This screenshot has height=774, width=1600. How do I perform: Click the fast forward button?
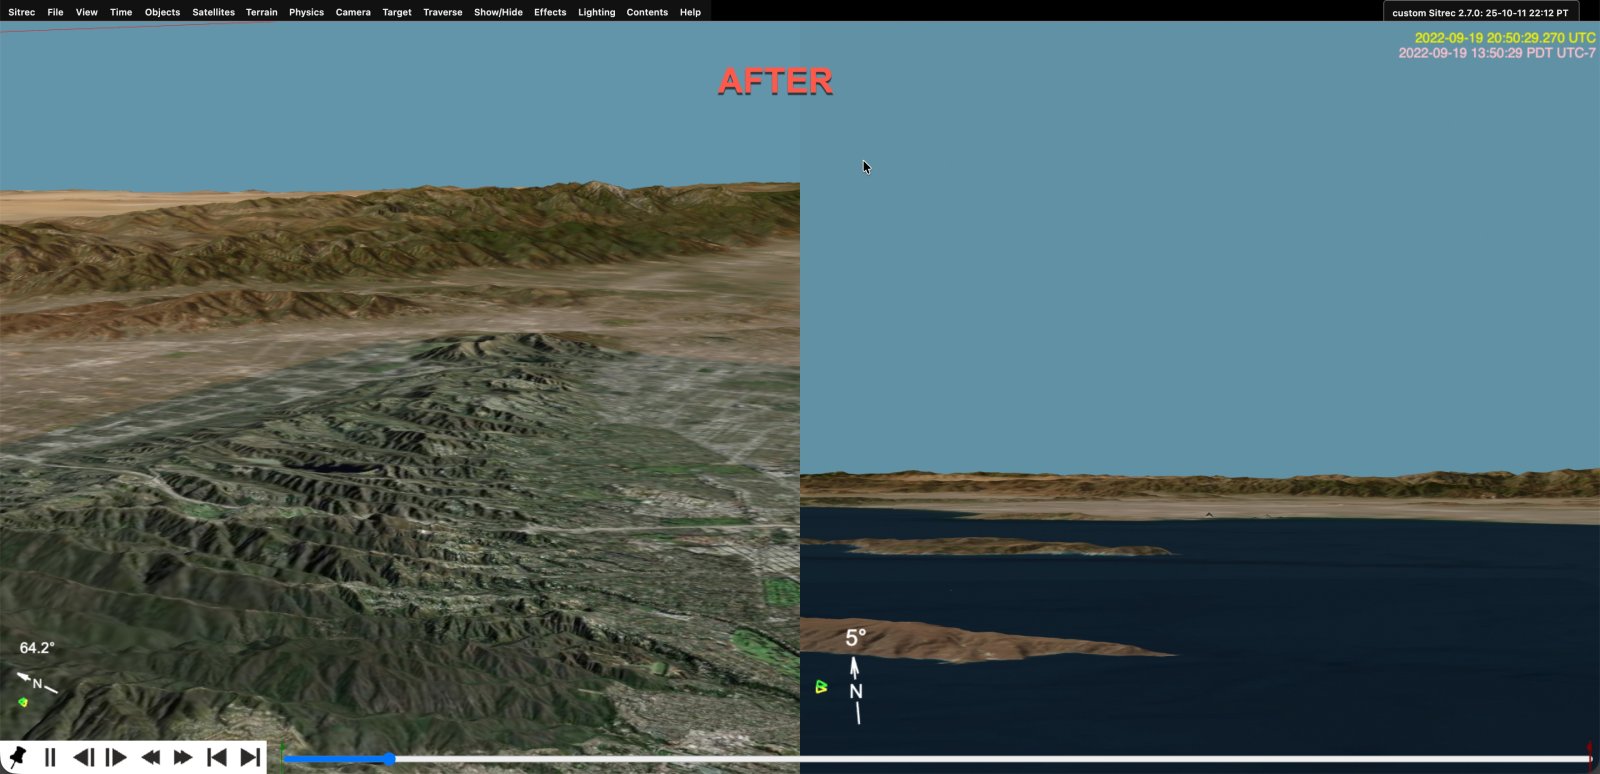pos(183,757)
